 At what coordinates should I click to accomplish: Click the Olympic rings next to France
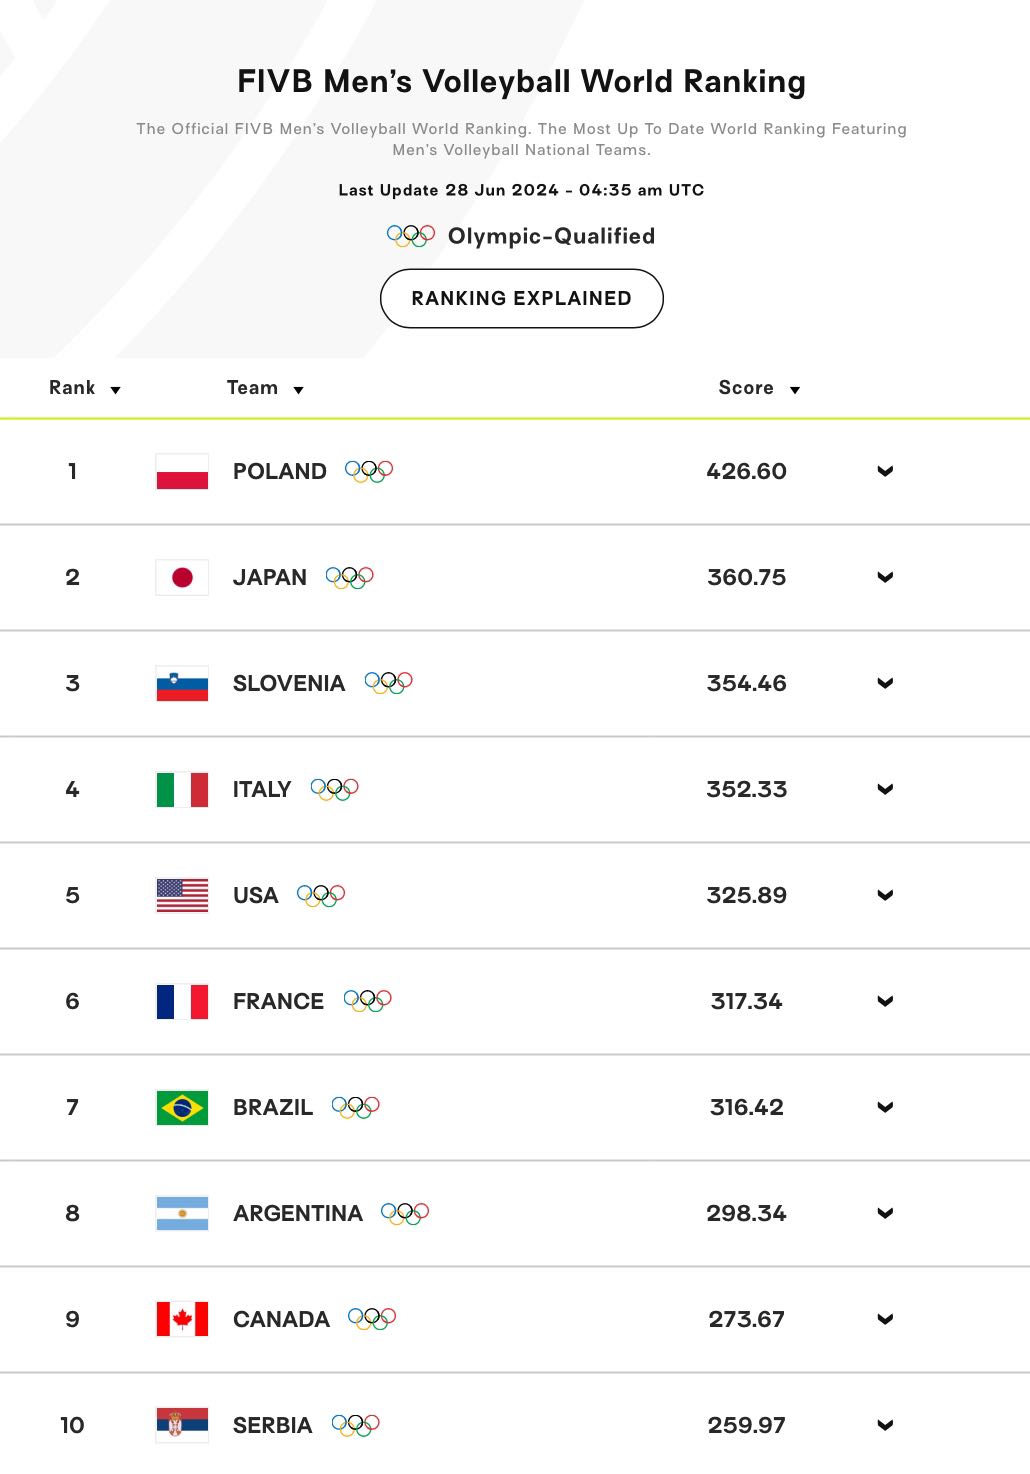click(368, 1001)
